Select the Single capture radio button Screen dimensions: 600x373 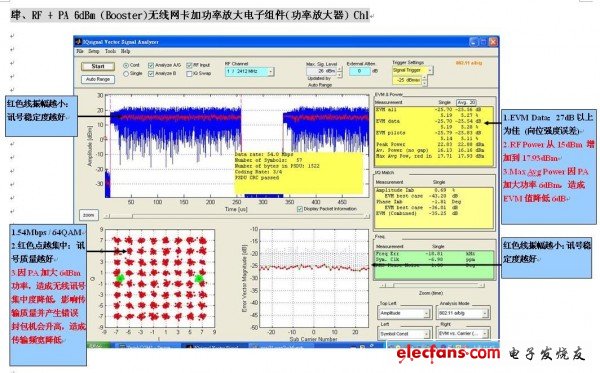pos(126,73)
